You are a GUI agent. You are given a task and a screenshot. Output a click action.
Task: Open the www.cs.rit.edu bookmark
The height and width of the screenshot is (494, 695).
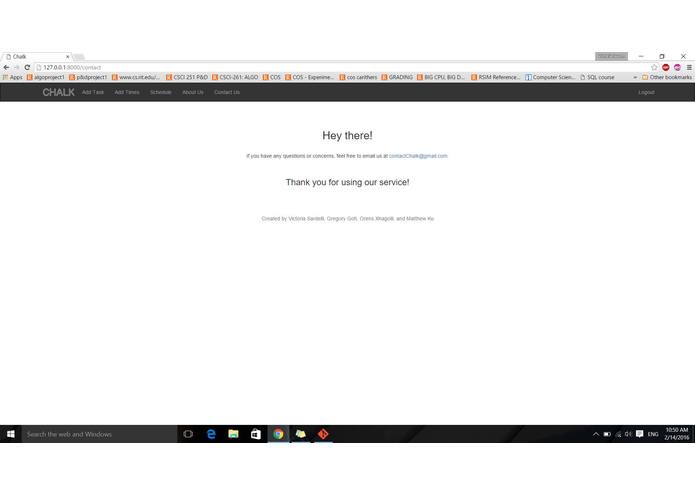coord(136,77)
